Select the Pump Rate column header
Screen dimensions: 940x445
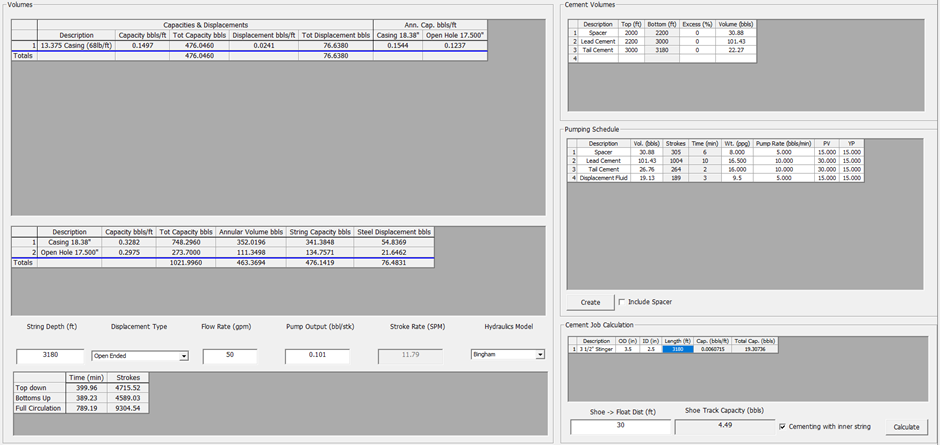coord(783,143)
